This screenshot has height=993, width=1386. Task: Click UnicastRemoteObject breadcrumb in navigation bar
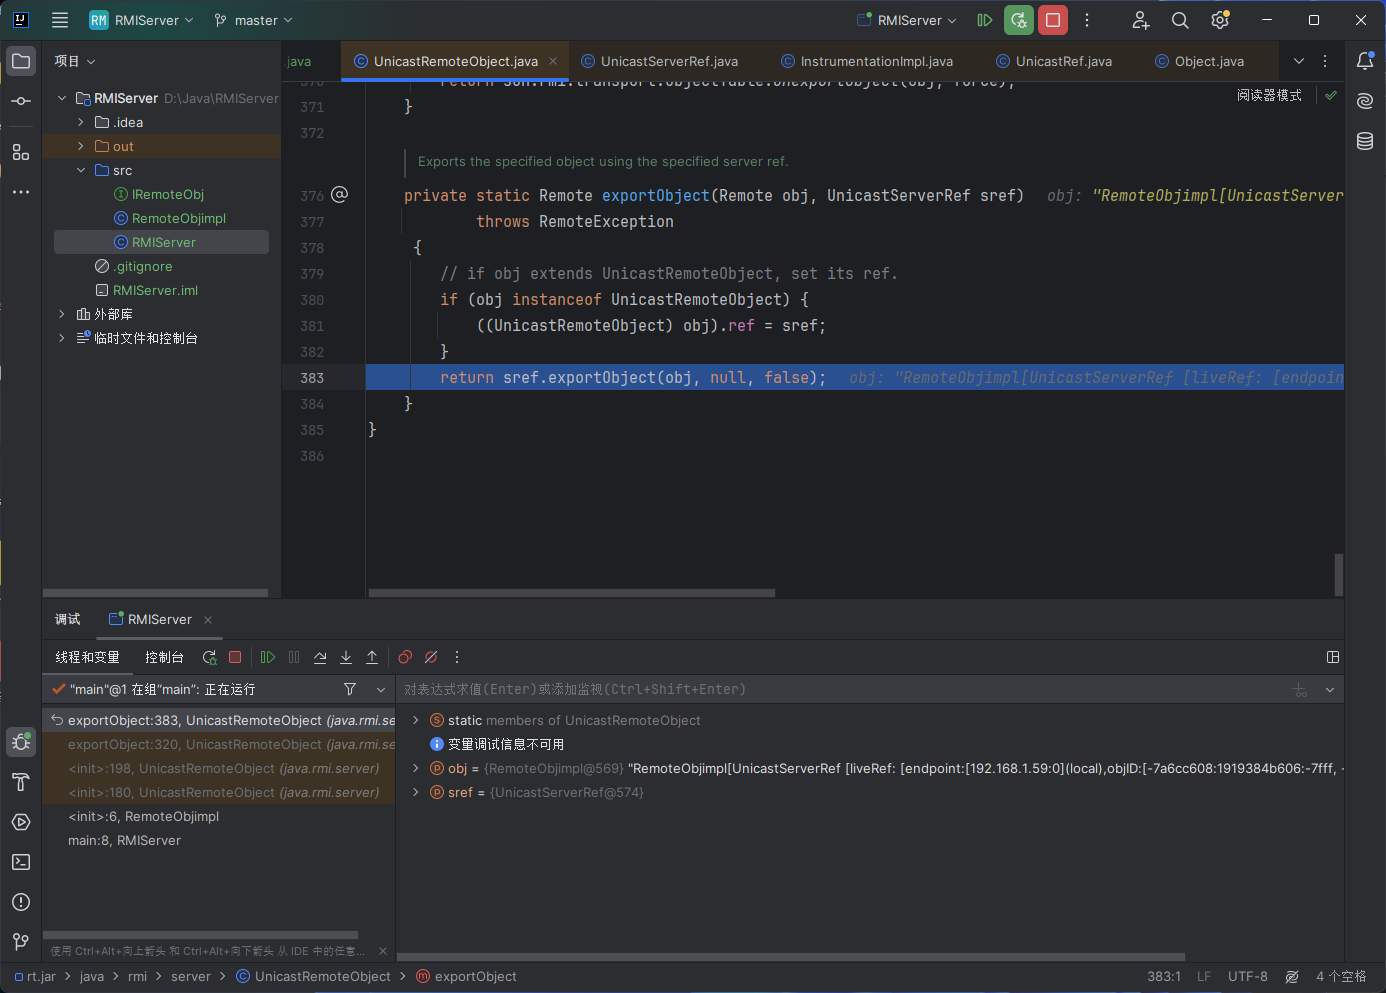coord(313,977)
